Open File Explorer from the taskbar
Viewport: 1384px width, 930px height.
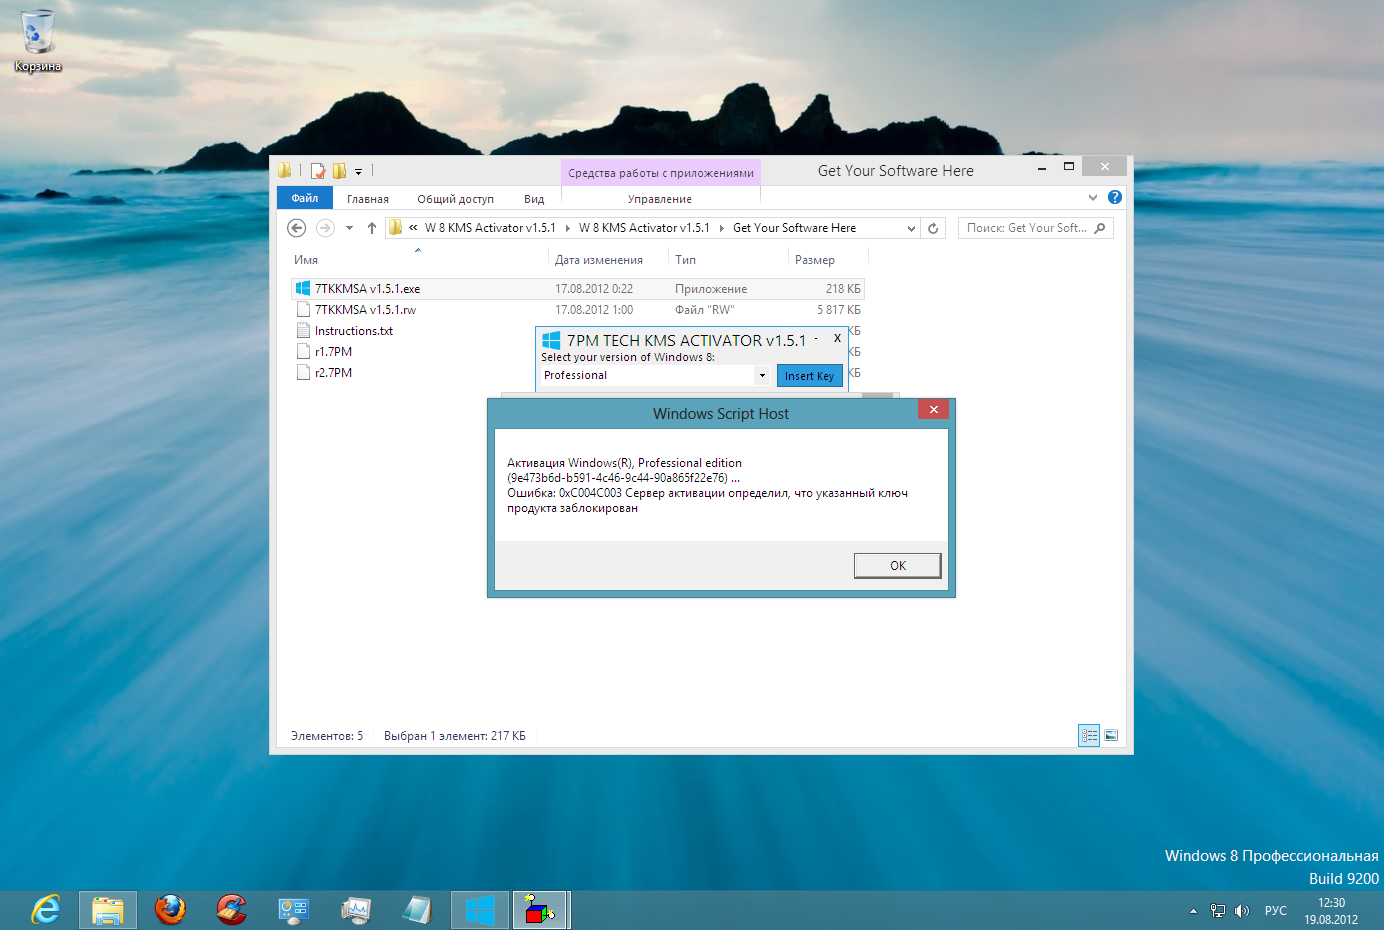tap(108, 910)
